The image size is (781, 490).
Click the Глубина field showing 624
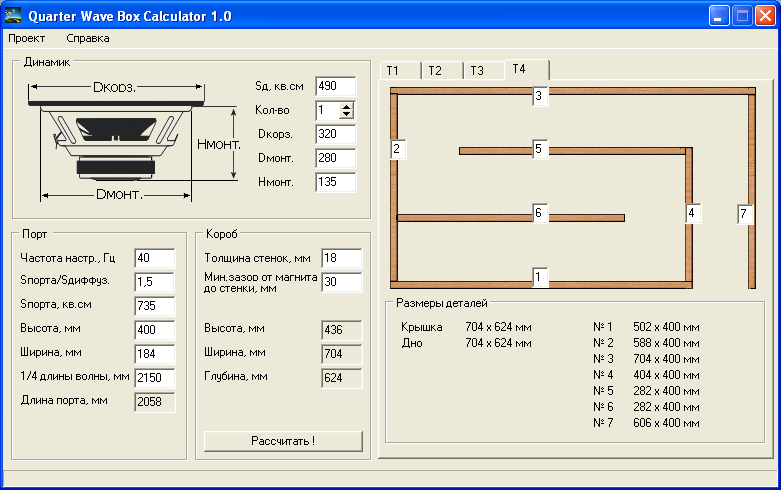(x=342, y=377)
